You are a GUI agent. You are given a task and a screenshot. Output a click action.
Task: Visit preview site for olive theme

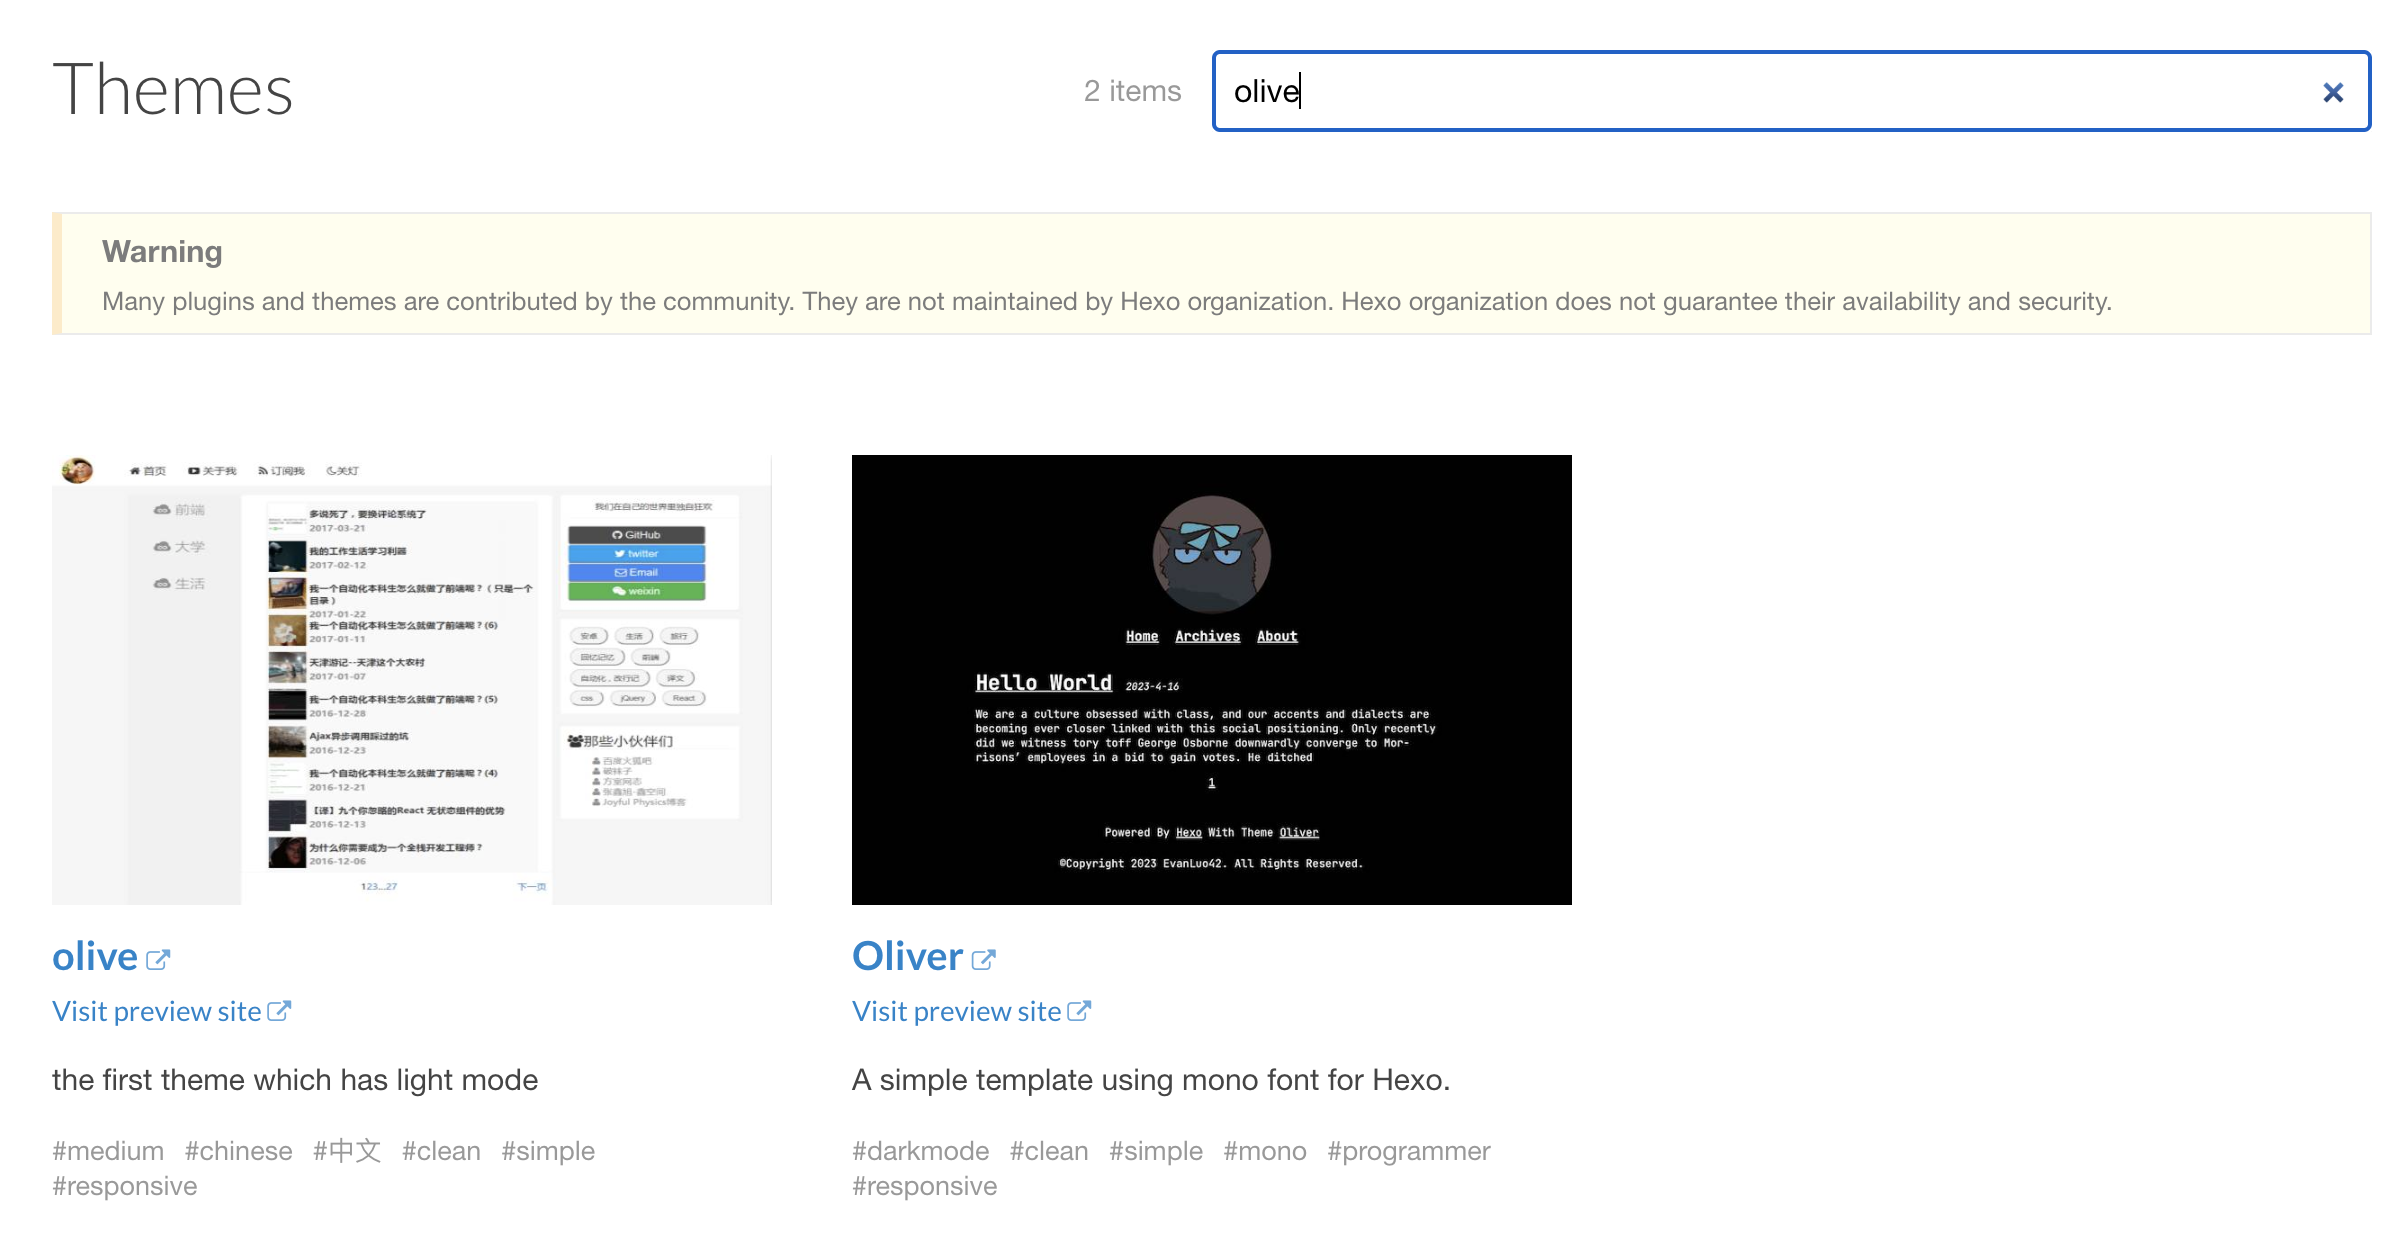(x=157, y=1012)
